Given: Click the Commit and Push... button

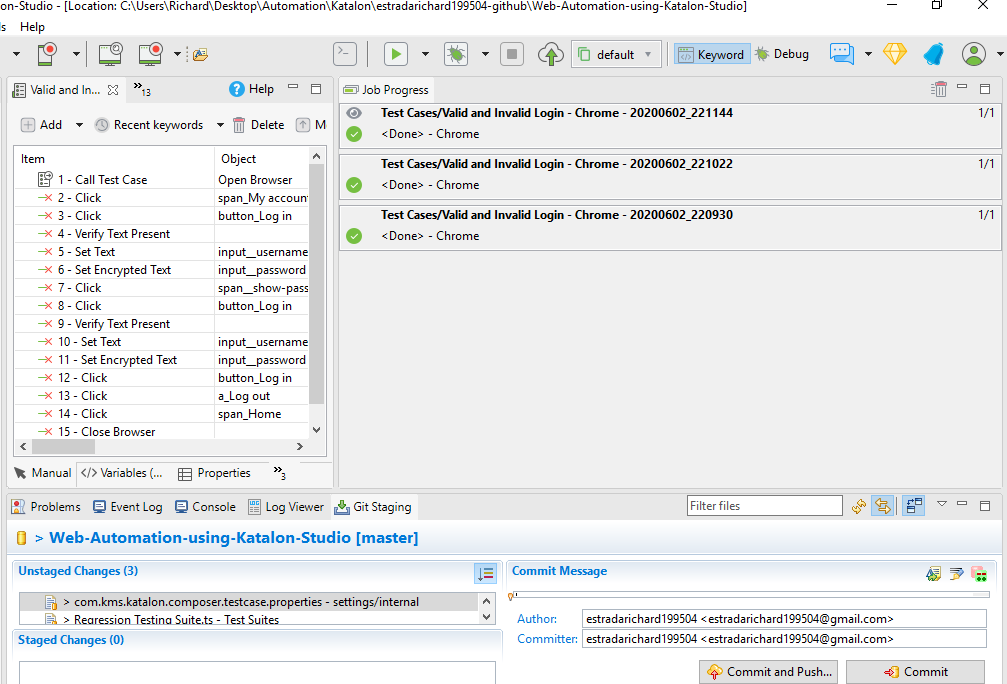Looking at the screenshot, I should tap(769, 672).
